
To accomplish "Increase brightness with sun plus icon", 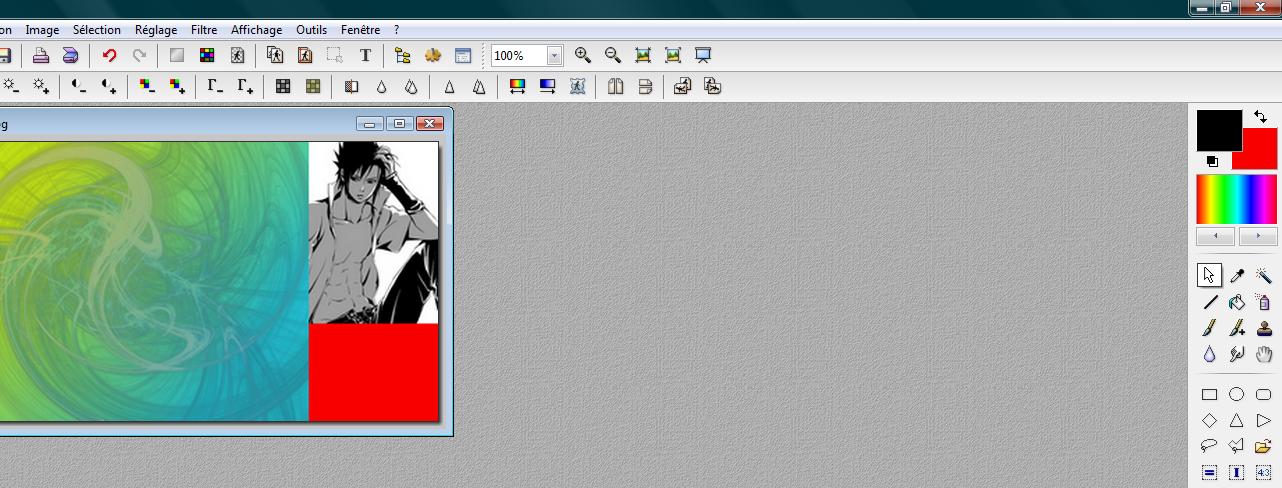I will tap(41, 86).
